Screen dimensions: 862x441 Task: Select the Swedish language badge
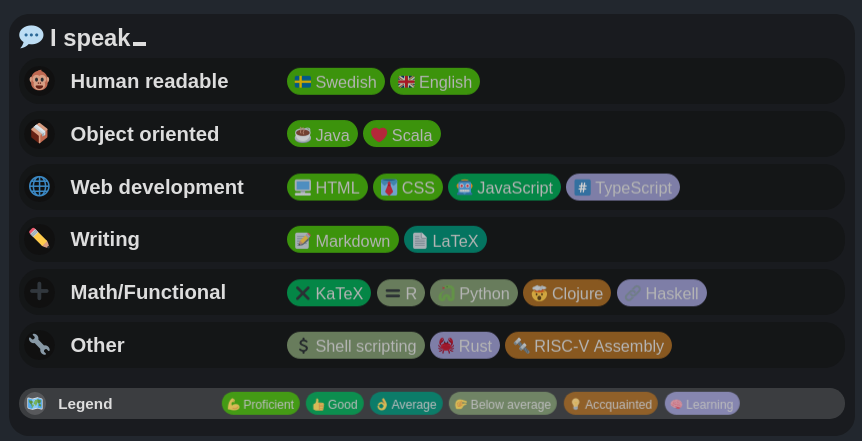(335, 82)
